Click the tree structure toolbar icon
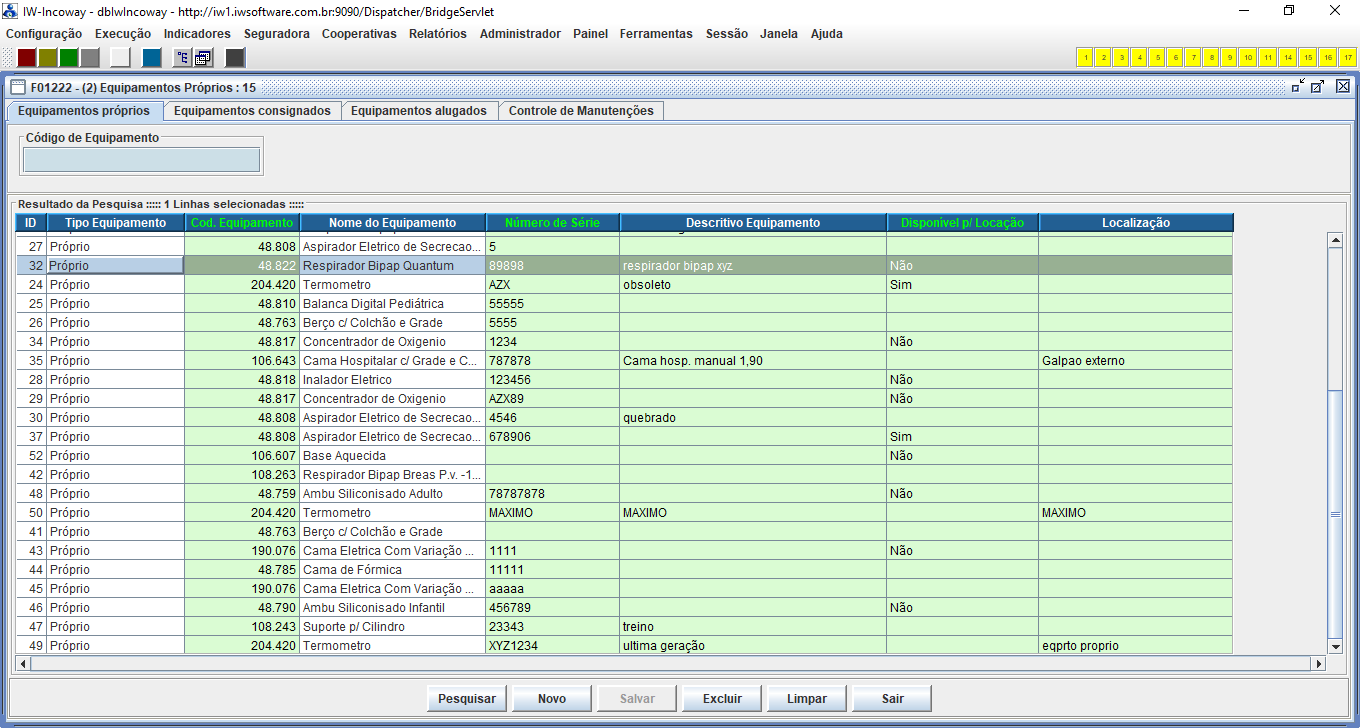This screenshot has height=728, width=1360. (x=183, y=57)
